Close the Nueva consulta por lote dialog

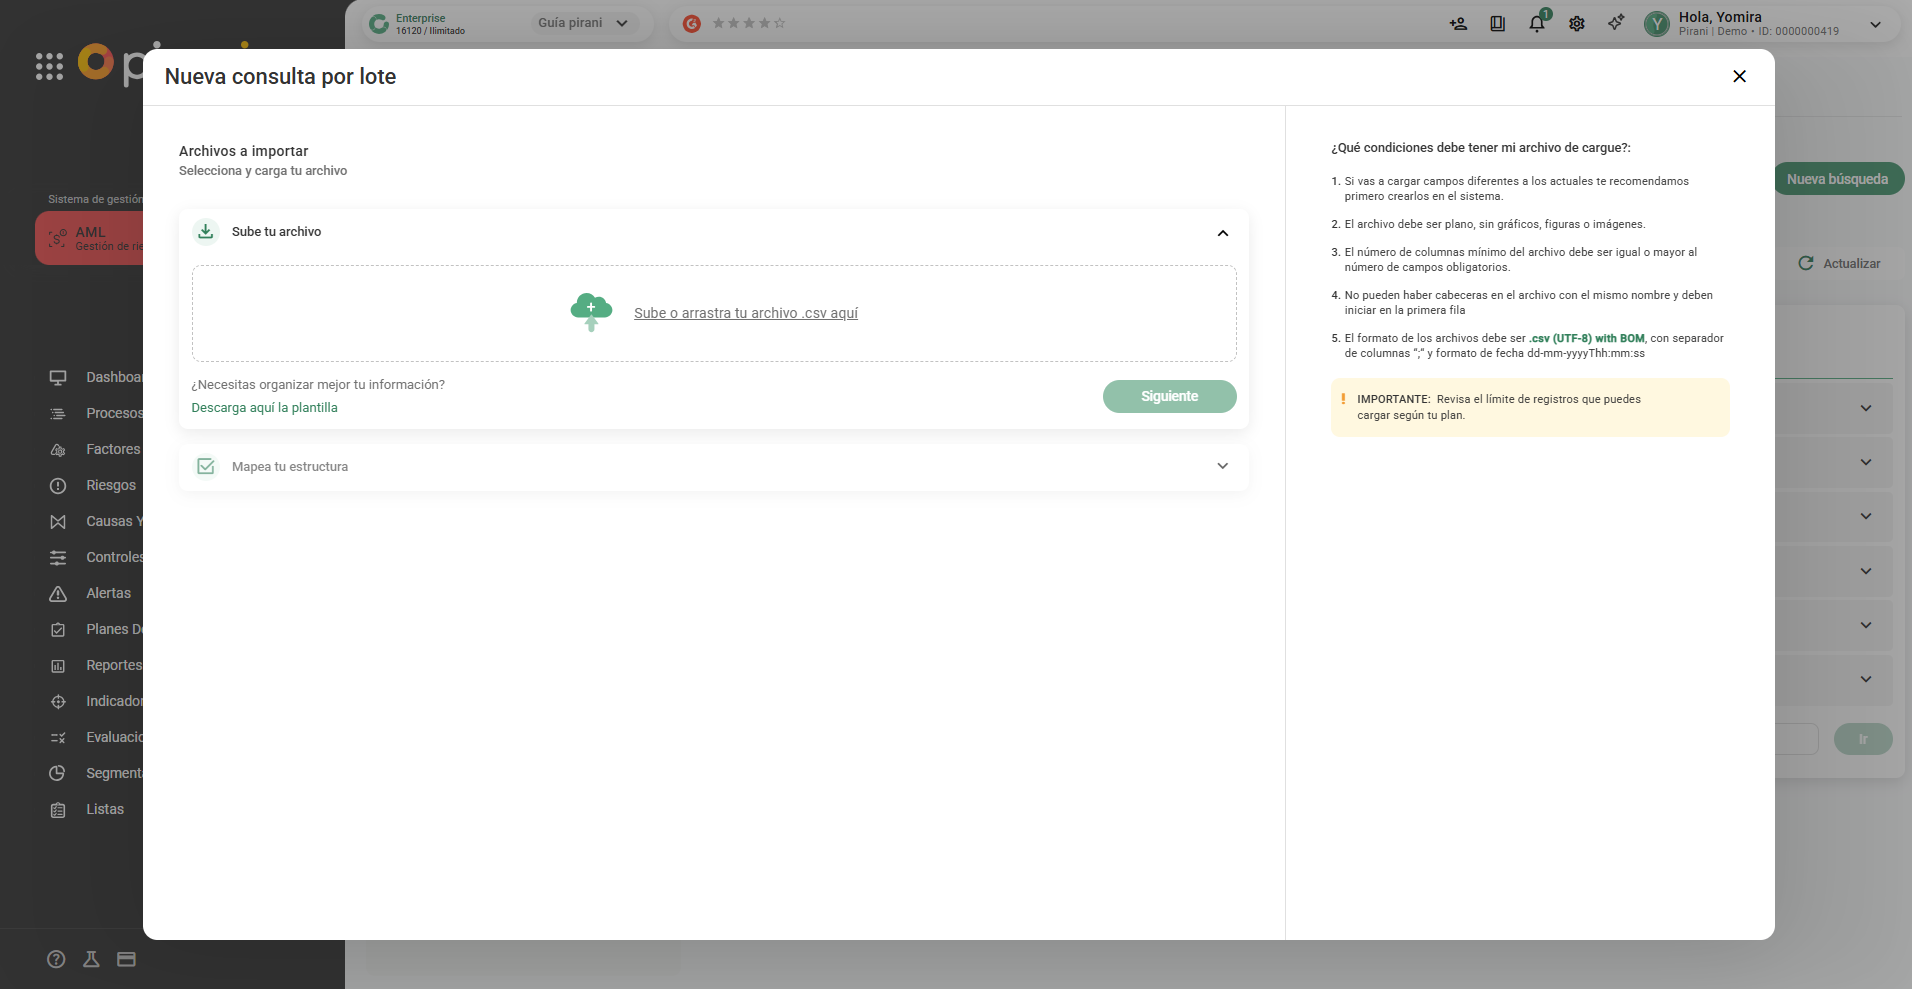pyautogui.click(x=1739, y=77)
